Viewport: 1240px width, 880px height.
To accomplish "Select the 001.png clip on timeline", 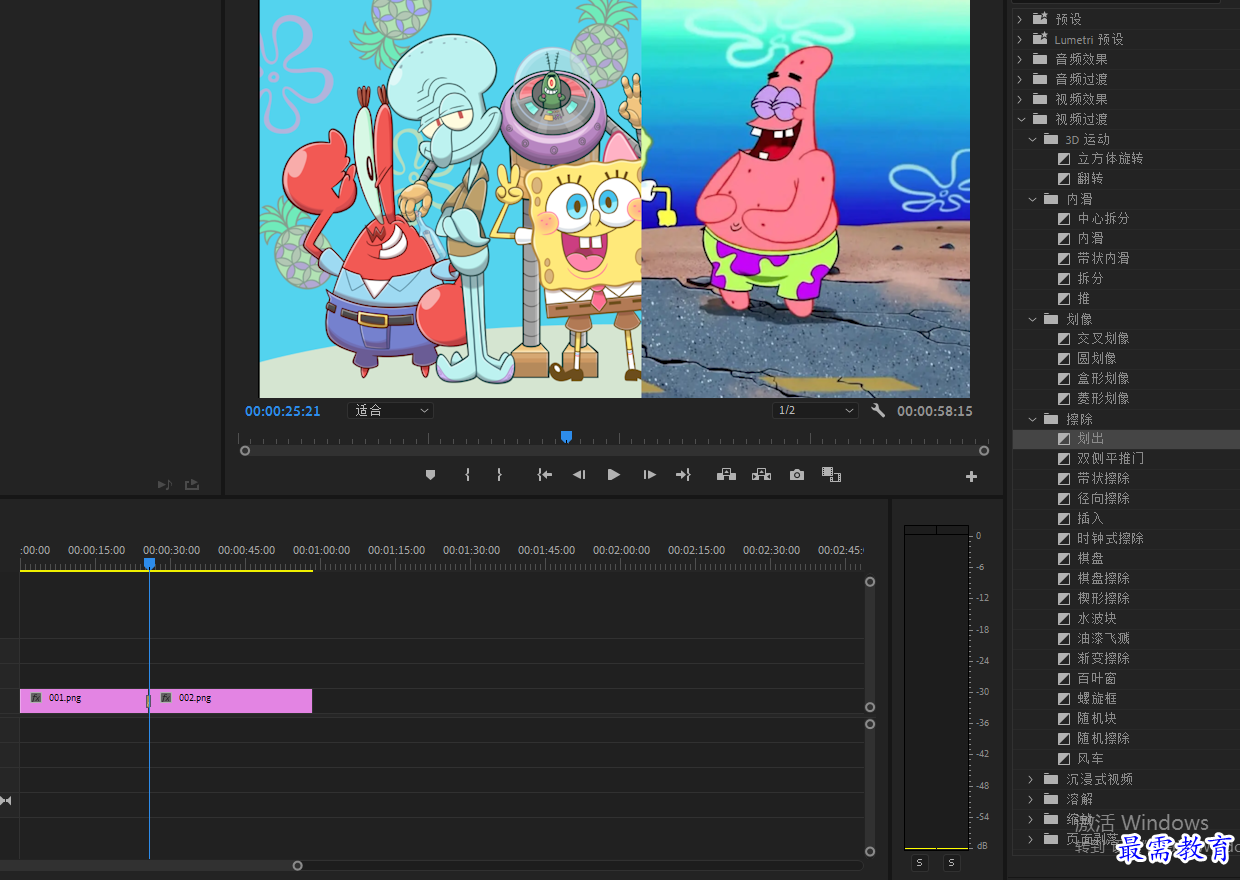I will pyautogui.click(x=83, y=701).
